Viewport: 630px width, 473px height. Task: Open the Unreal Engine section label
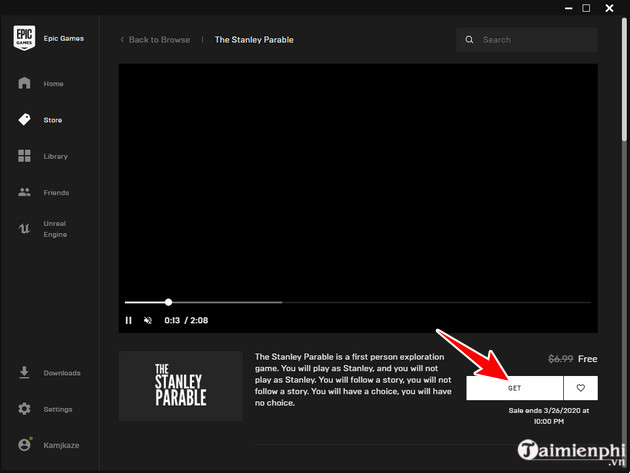pos(55,229)
